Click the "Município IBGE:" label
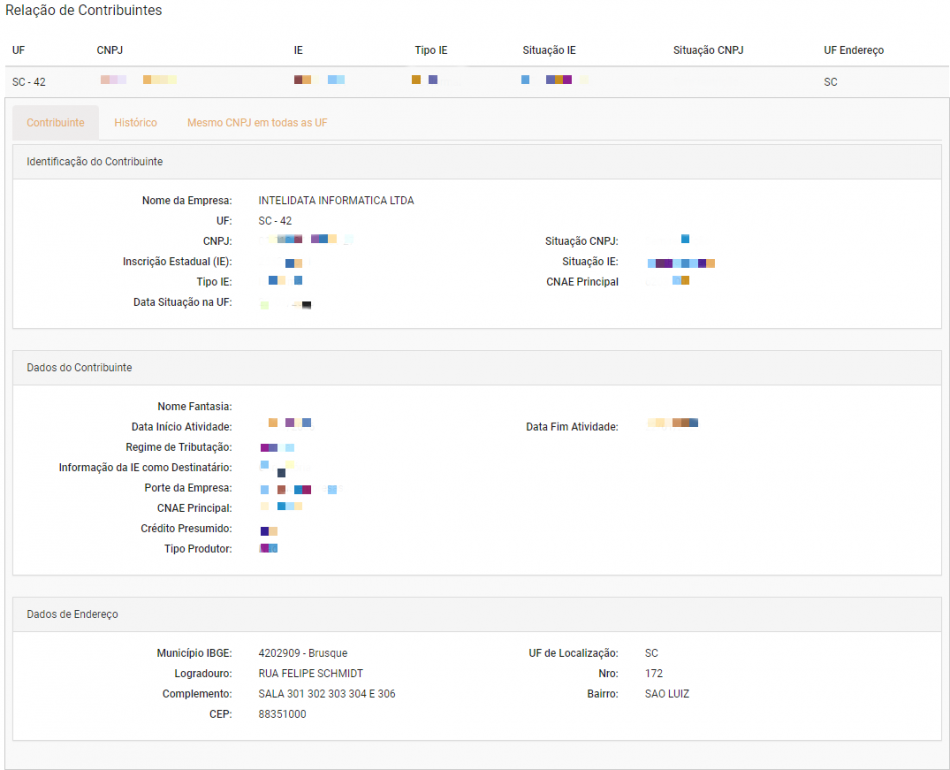Image resolution: width=950 pixels, height=770 pixels. [x=194, y=653]
